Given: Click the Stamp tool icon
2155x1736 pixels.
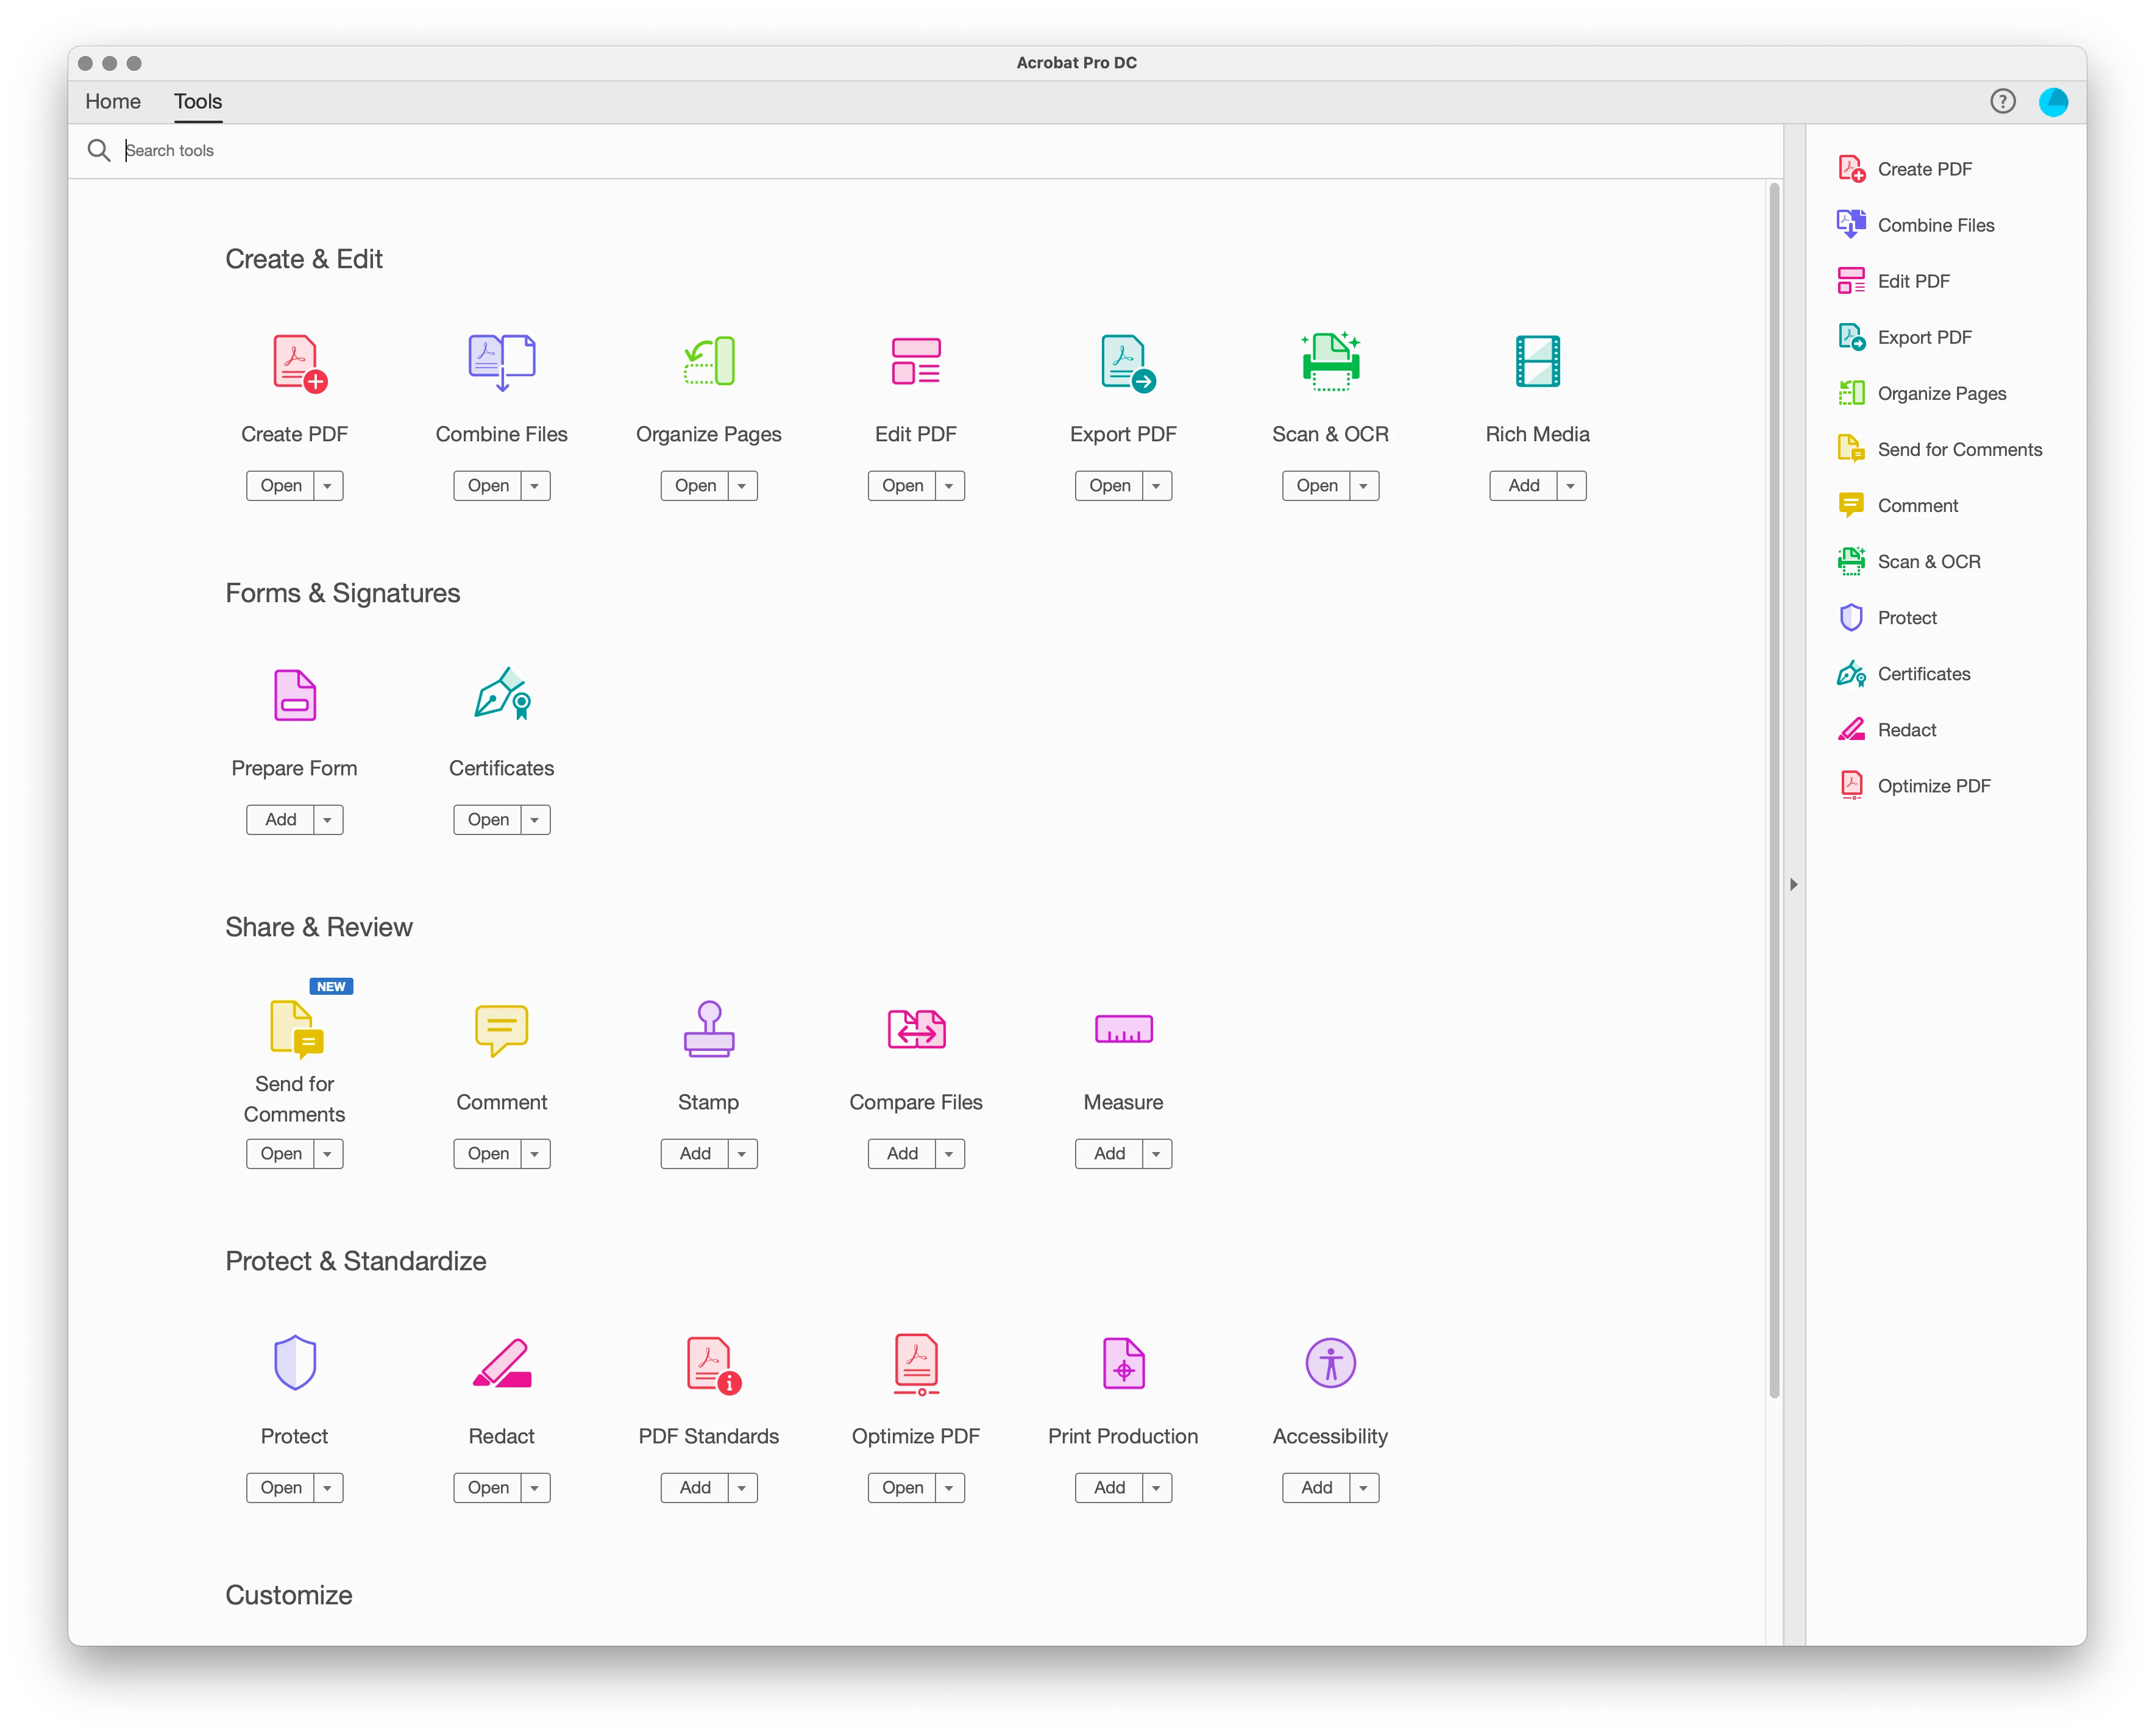Looking at the screenshot, I should pyautogui.click(x=708, y=1029).
